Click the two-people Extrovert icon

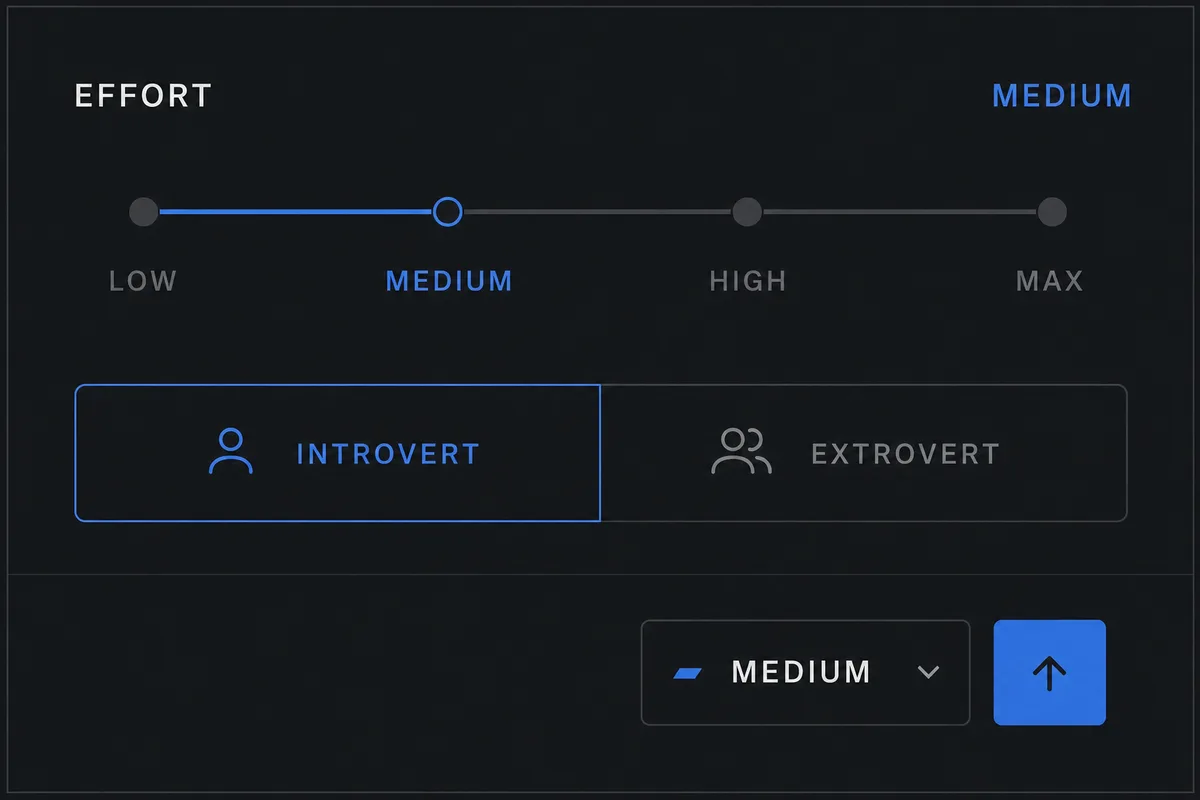(742, 451)
